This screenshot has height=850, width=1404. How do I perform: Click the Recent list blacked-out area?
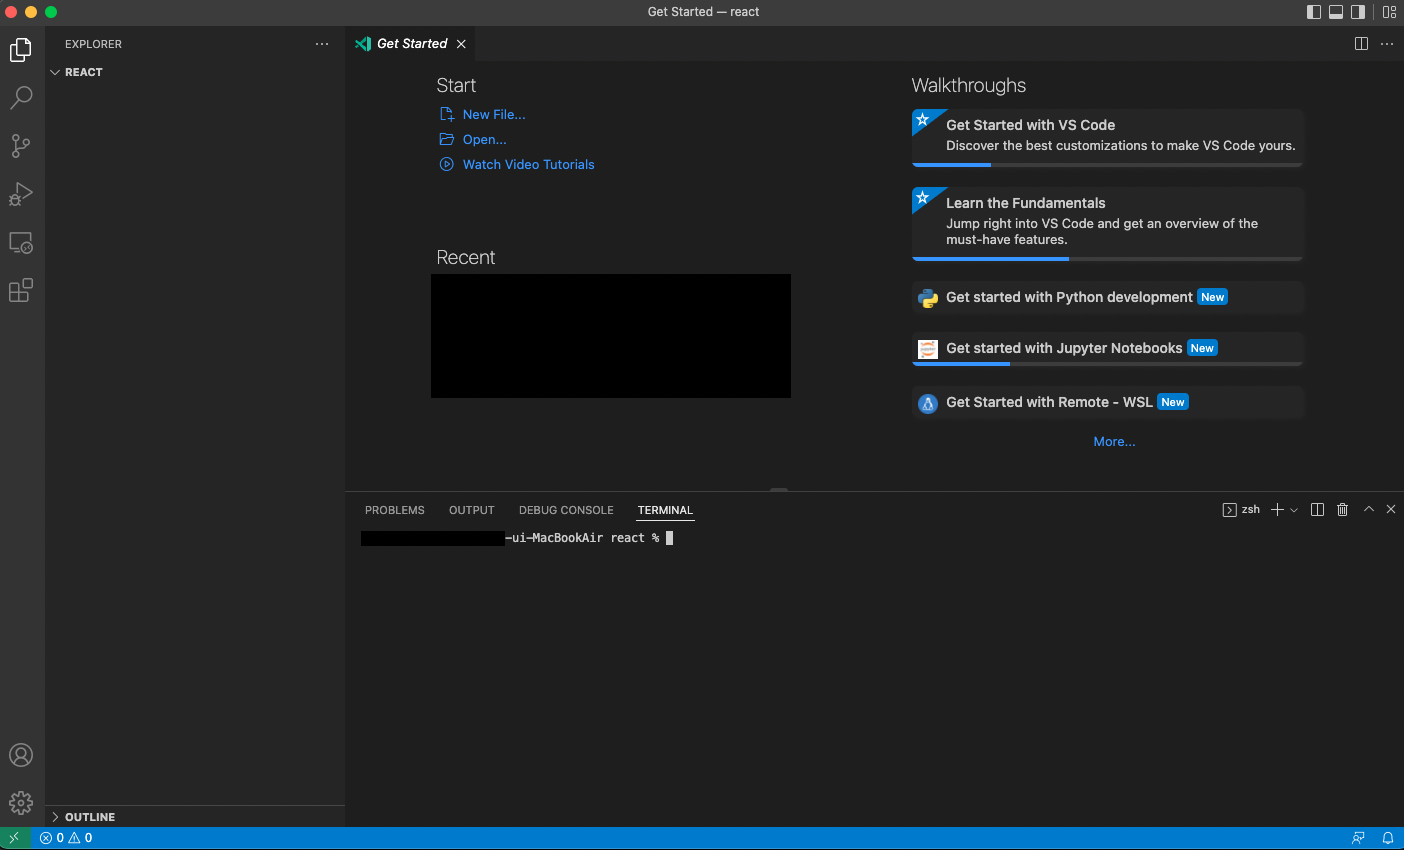pos(611,336)
